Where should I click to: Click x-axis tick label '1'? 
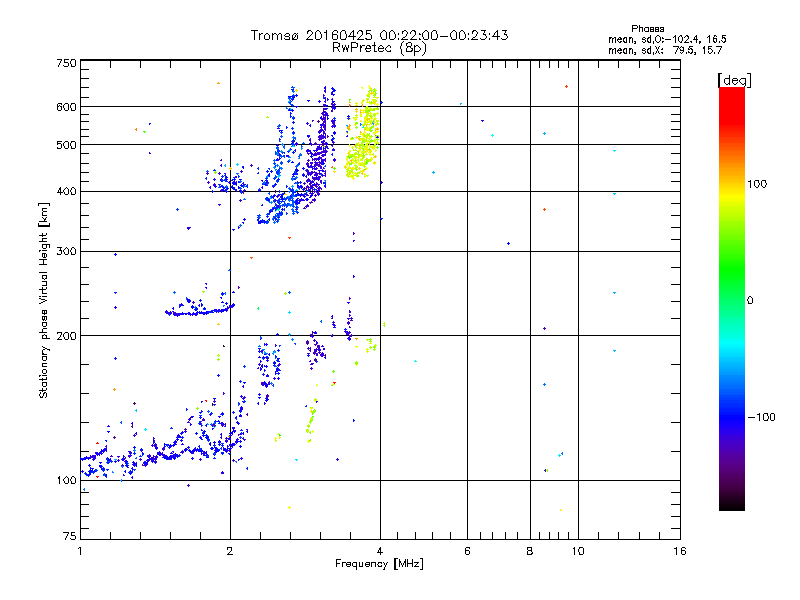click(80, 551)
